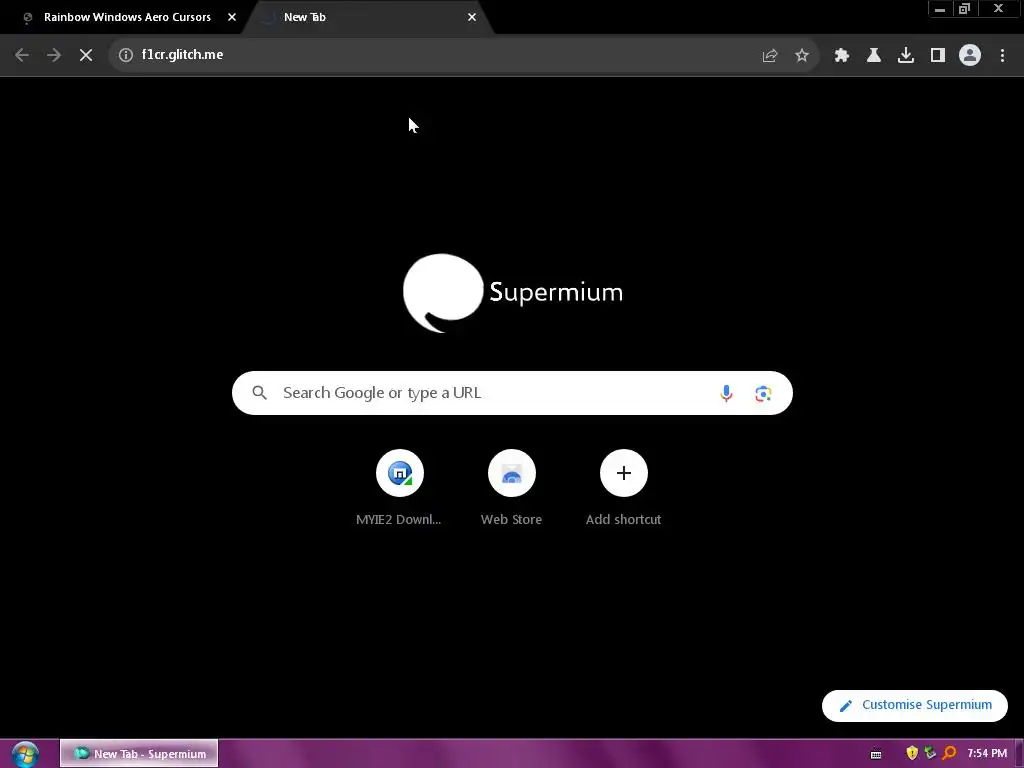
Task: View site information for f1cr.glitch.me
Action: tap(125, 55)
